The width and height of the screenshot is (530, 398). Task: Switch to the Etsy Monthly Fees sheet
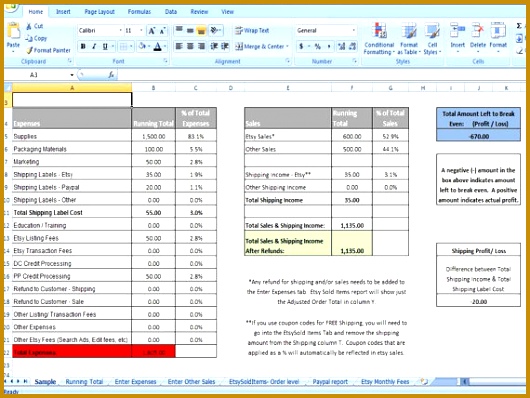[385, 381]
